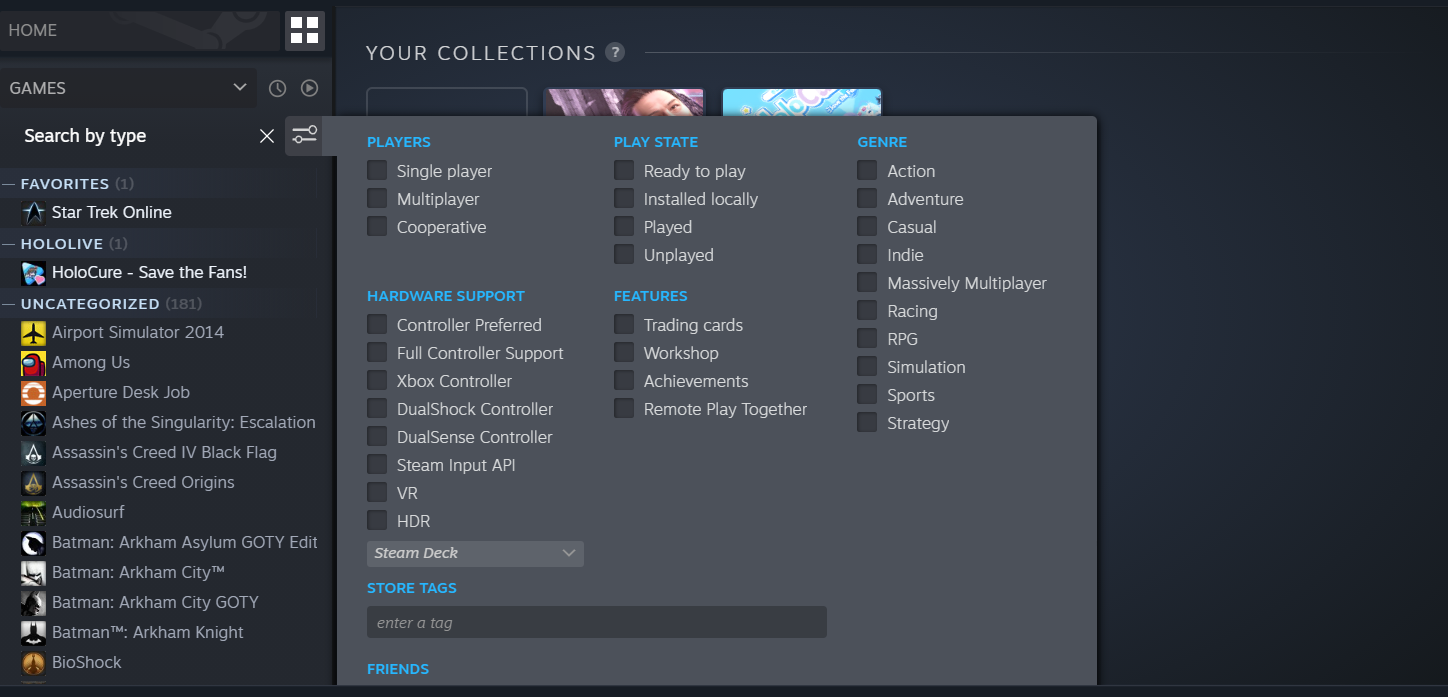Click inside the enter a tag field
1448x697 pixels.
click(596, 622)
